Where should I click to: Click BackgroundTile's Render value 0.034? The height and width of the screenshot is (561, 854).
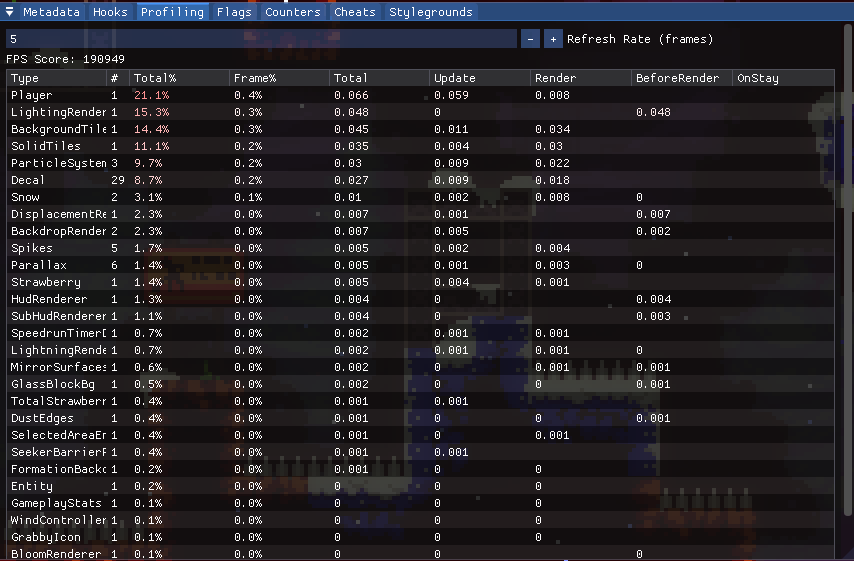pyautogui.click(x=552, y=129)
